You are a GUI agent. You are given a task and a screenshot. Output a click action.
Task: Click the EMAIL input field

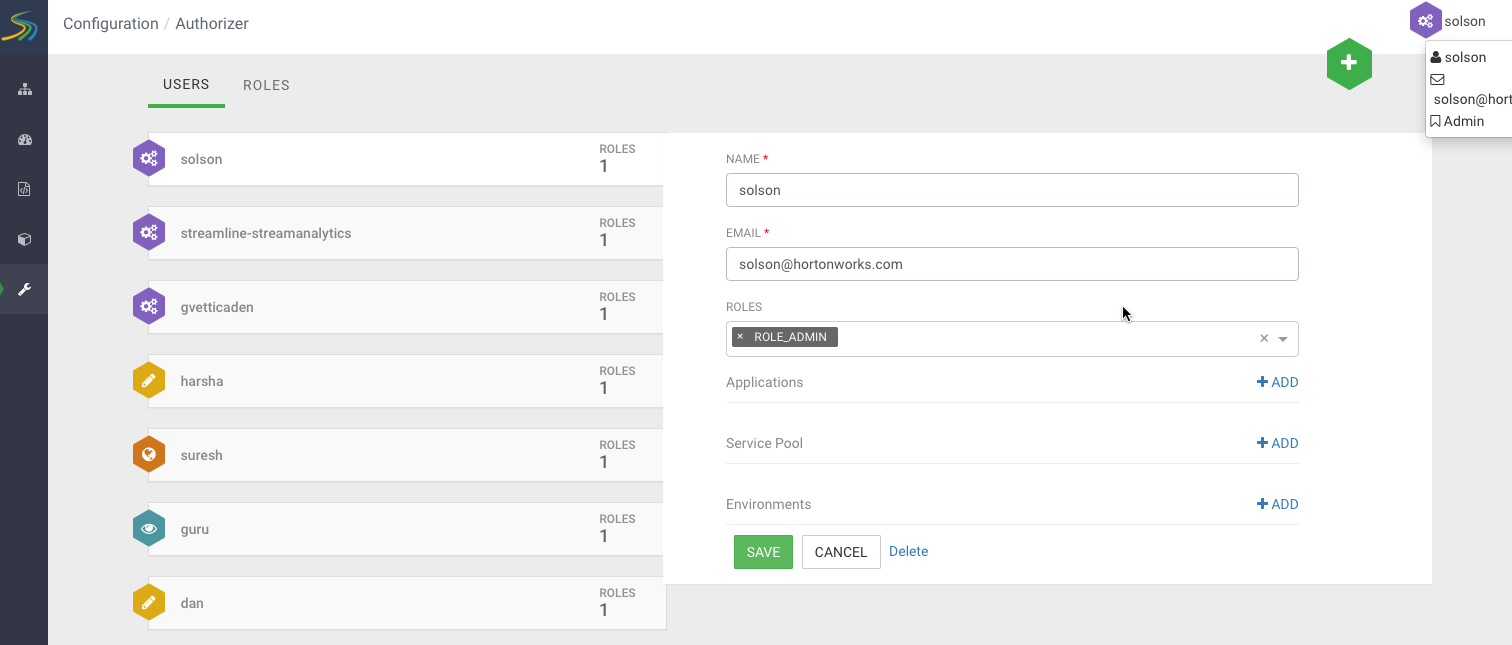[1012, 264]
